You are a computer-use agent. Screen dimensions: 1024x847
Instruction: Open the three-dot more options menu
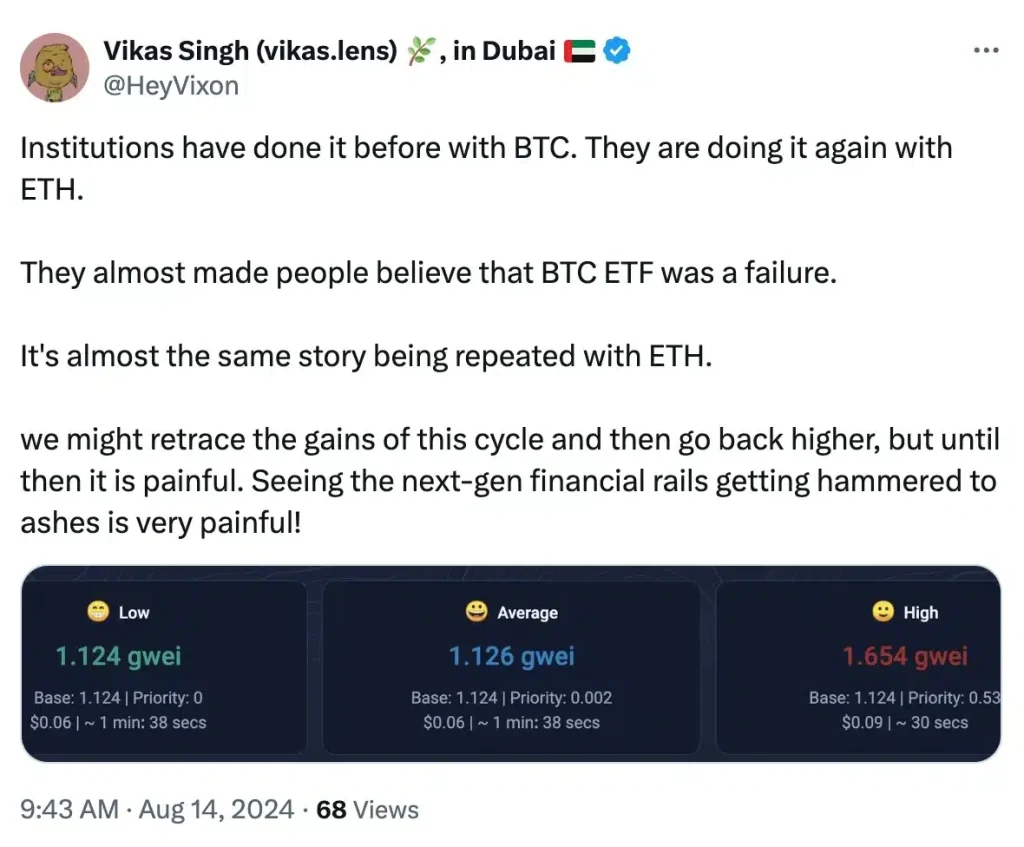(985, 50)
